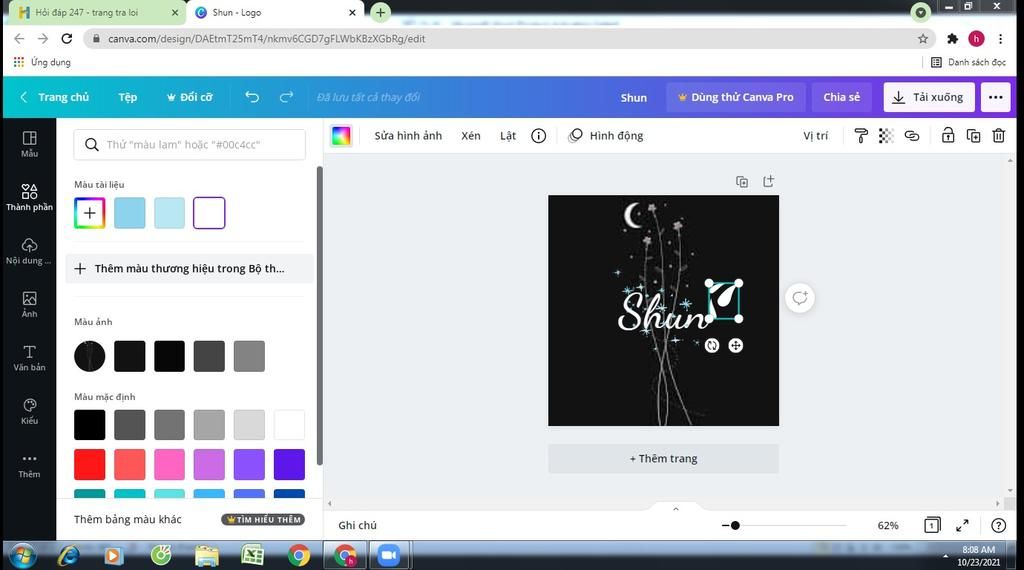Bookmark the page with the star icon
This screenshot has height=570, width=1024.
[x=922, y=39]
